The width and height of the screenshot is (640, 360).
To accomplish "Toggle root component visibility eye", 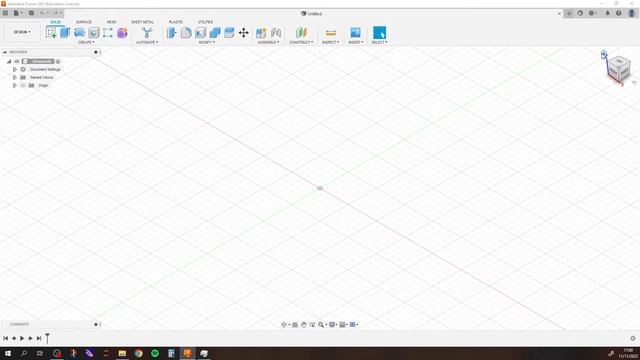I will pos(17,61).
